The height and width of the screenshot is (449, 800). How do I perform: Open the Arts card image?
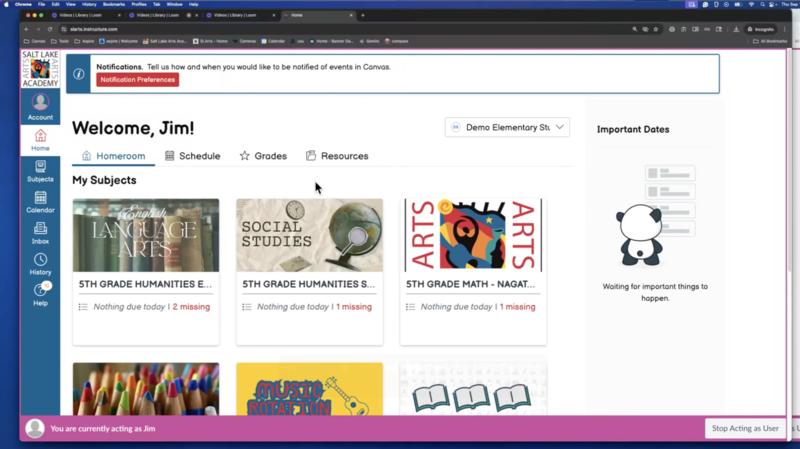[473, 235]
